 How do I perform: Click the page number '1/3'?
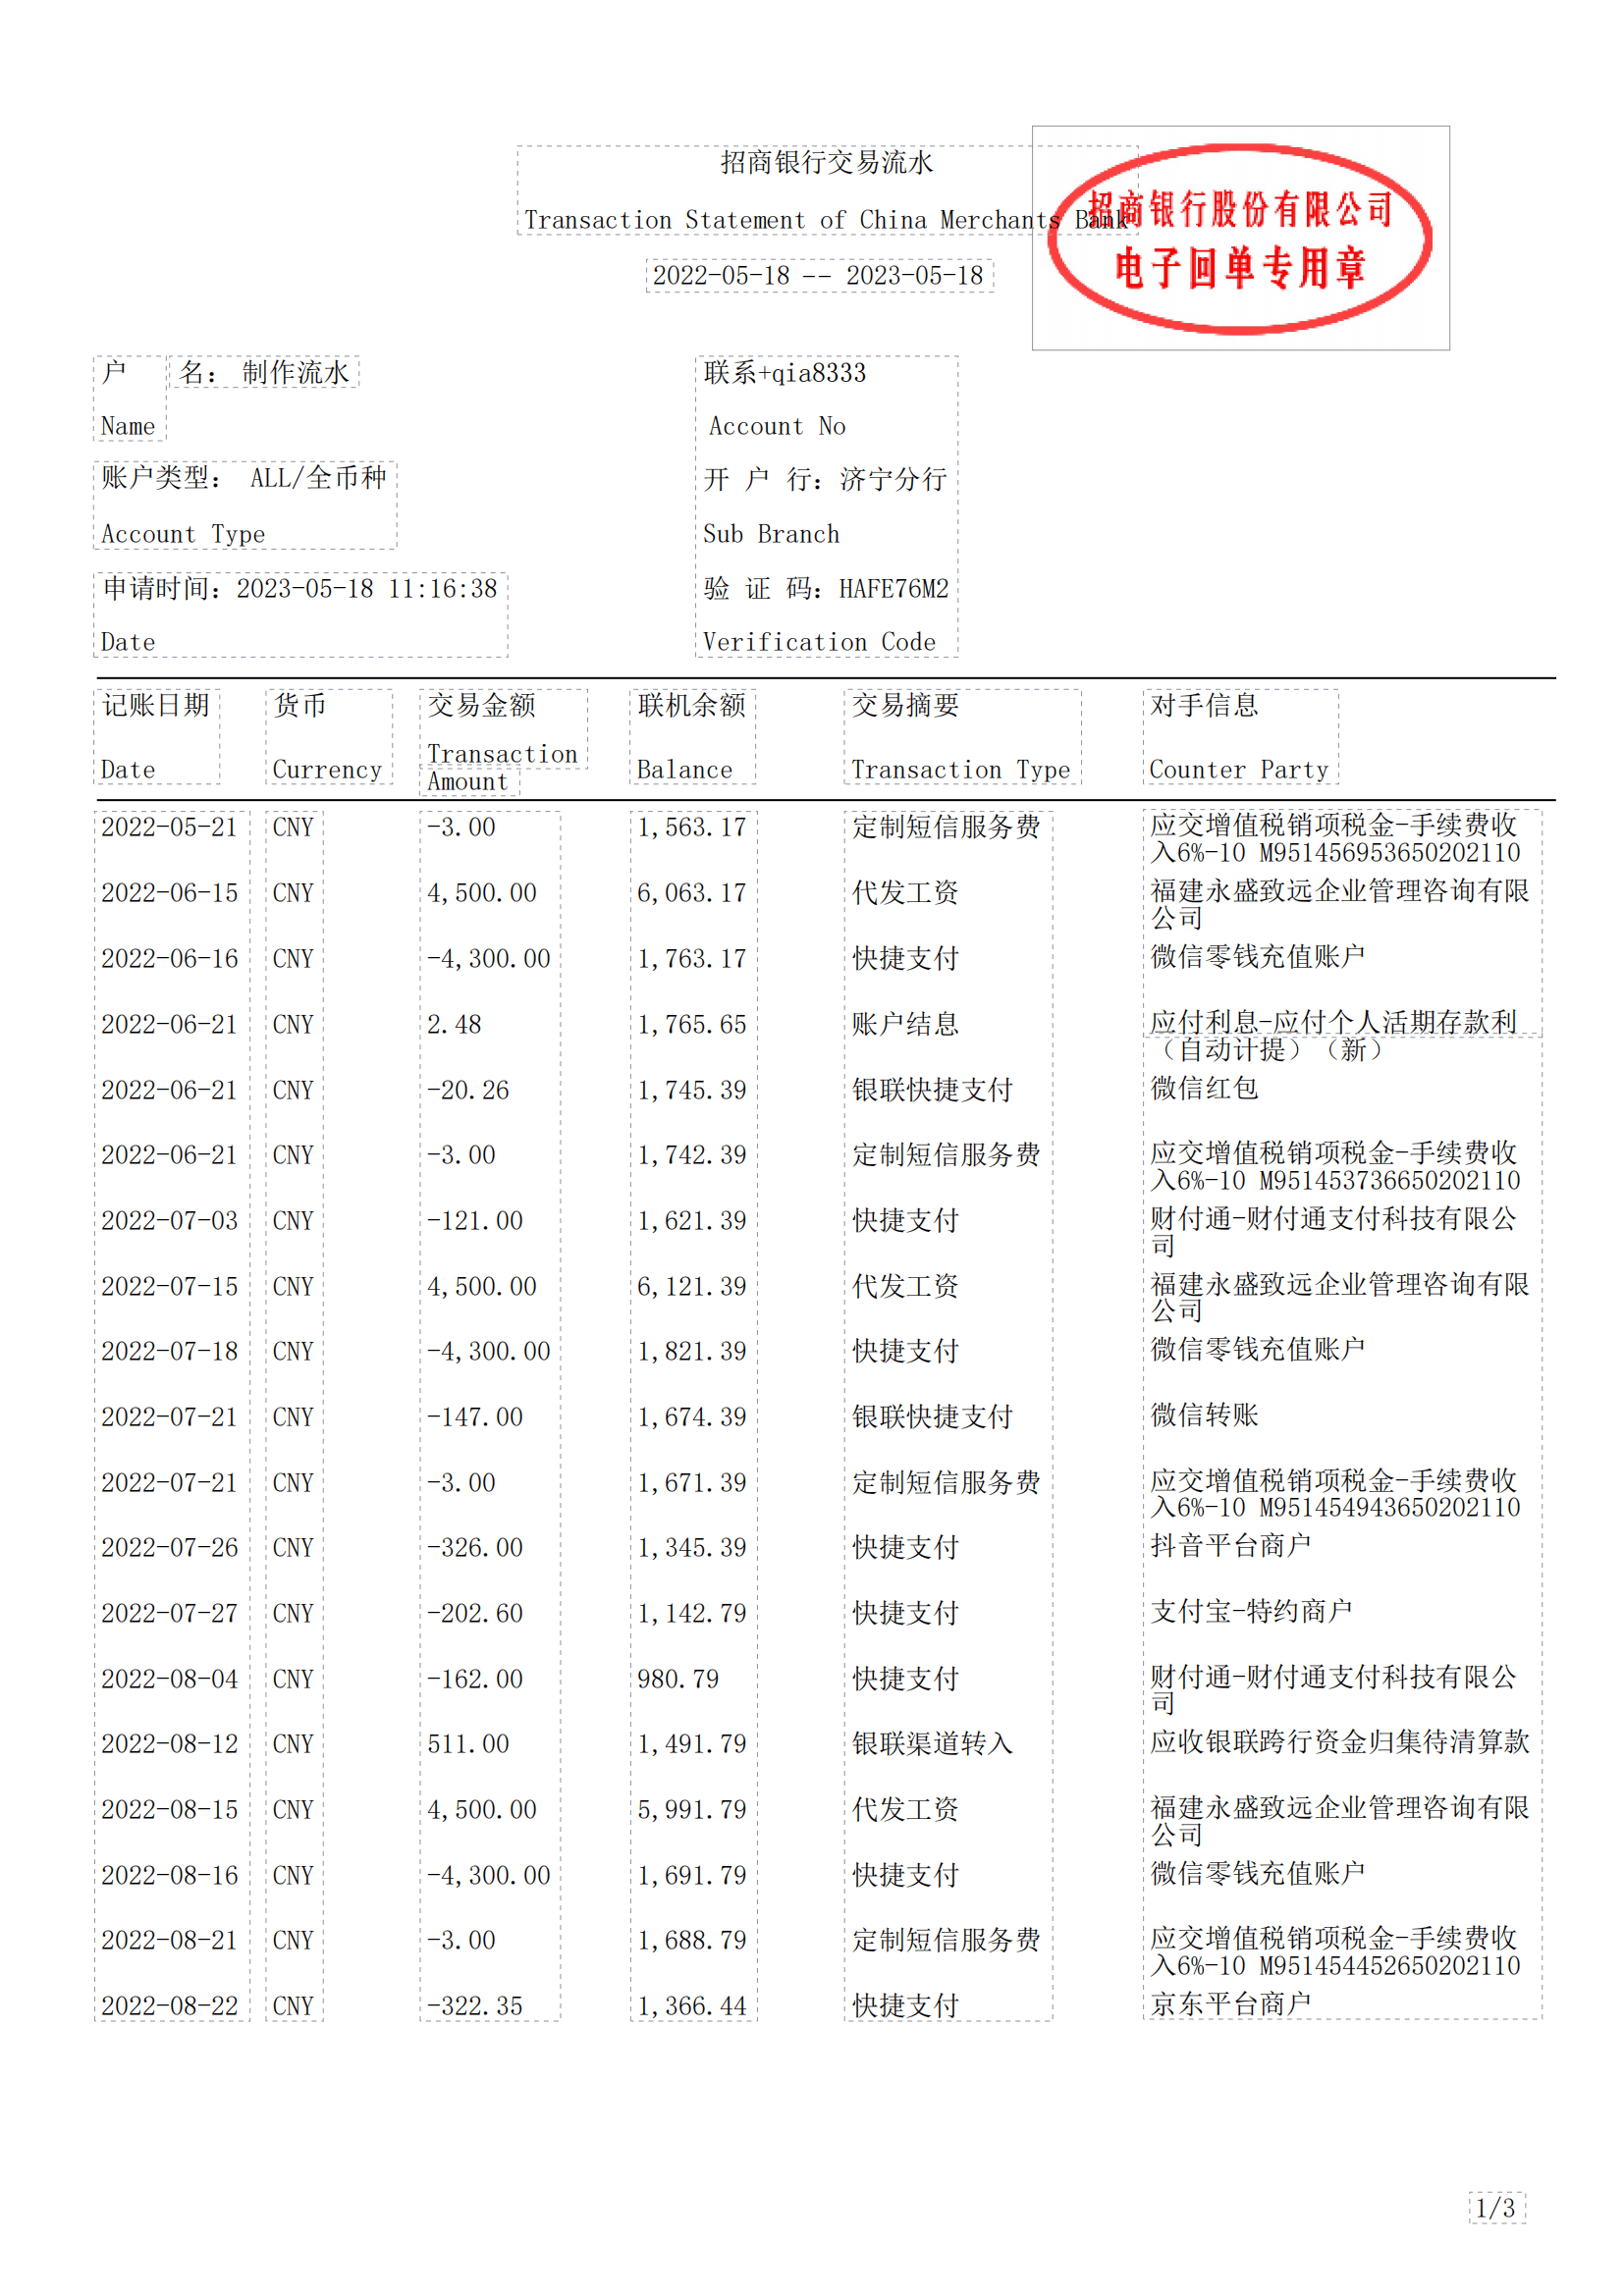pos(1496,2207)
